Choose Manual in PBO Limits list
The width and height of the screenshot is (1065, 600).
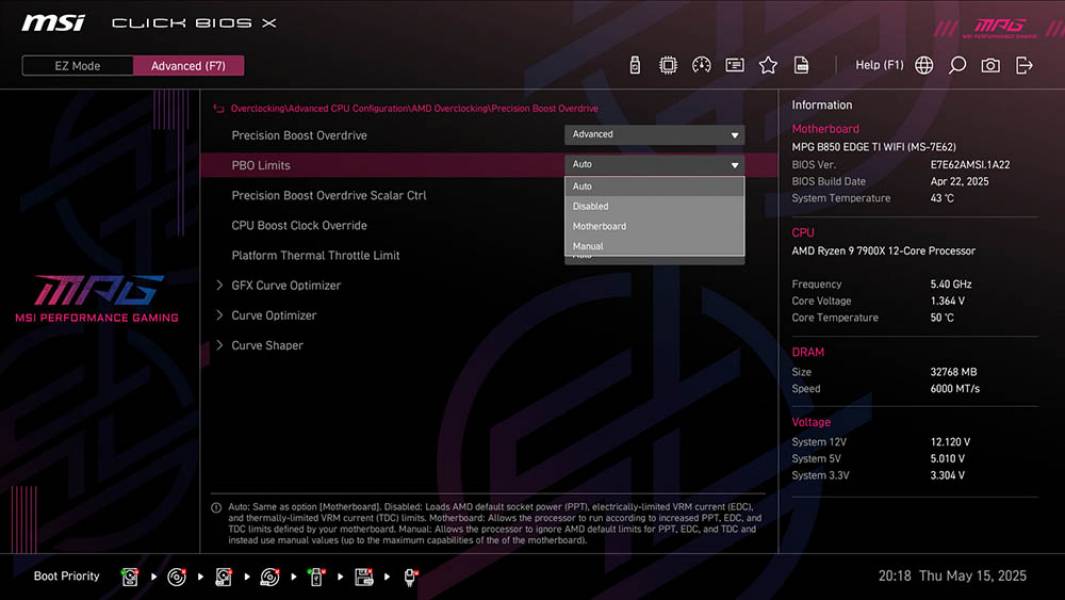(x=654, y=246)
